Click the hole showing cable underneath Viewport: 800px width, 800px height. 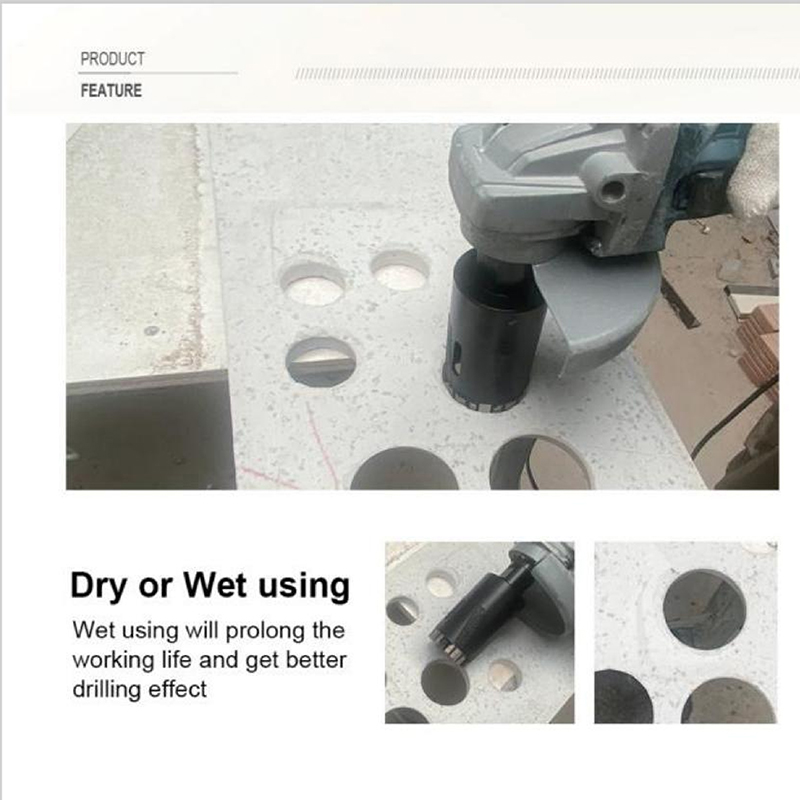point(541,463)
